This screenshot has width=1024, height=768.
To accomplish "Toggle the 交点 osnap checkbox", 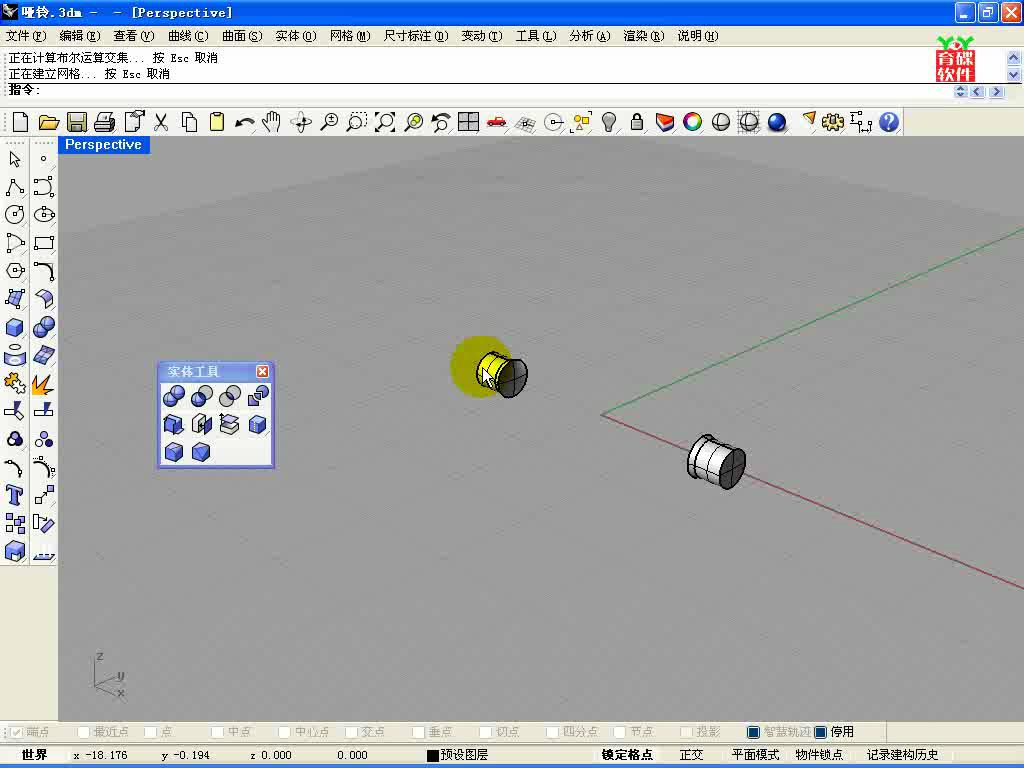I will (x=351, y=732).
